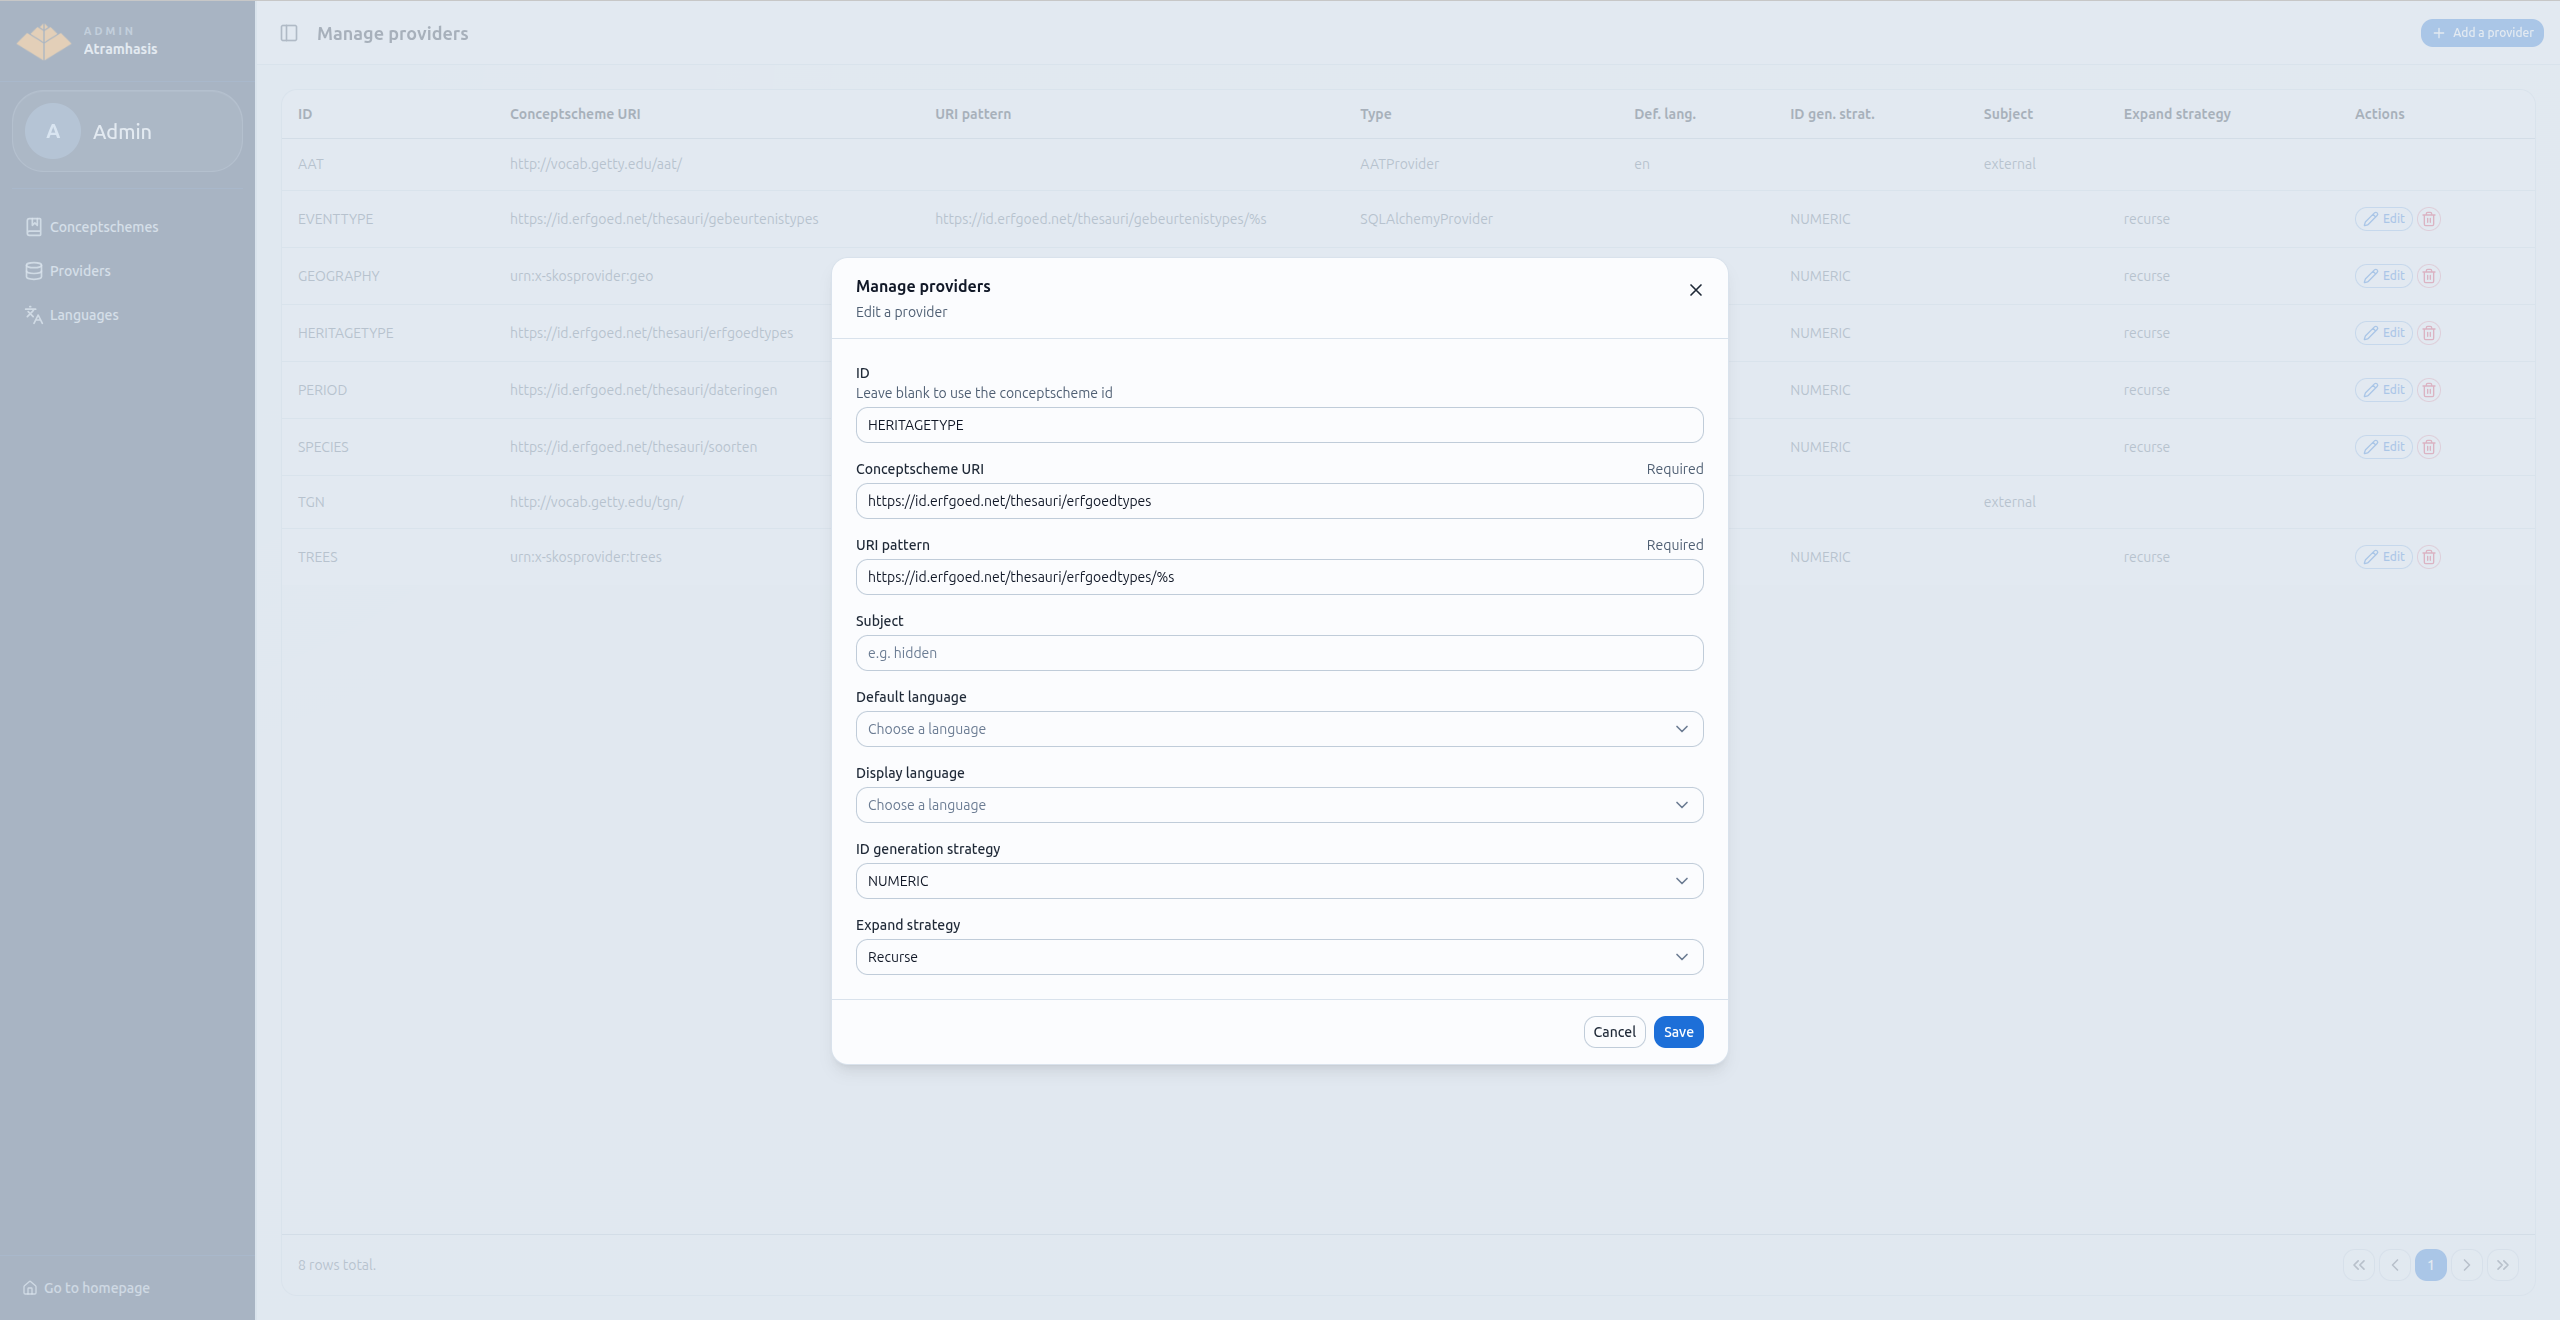2560x1320 pixels.
Task: Toggle the sidebar panel icon
Action: 289,33
